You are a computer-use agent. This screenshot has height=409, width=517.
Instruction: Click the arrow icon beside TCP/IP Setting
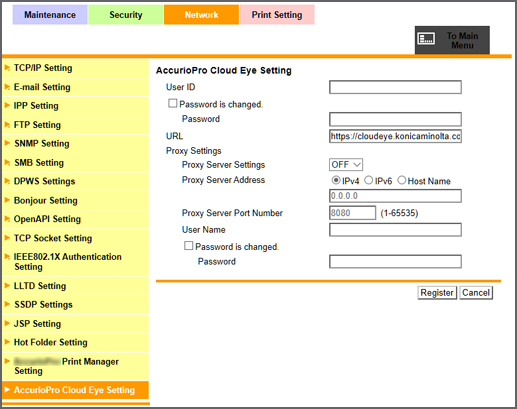tap(7, 68)
